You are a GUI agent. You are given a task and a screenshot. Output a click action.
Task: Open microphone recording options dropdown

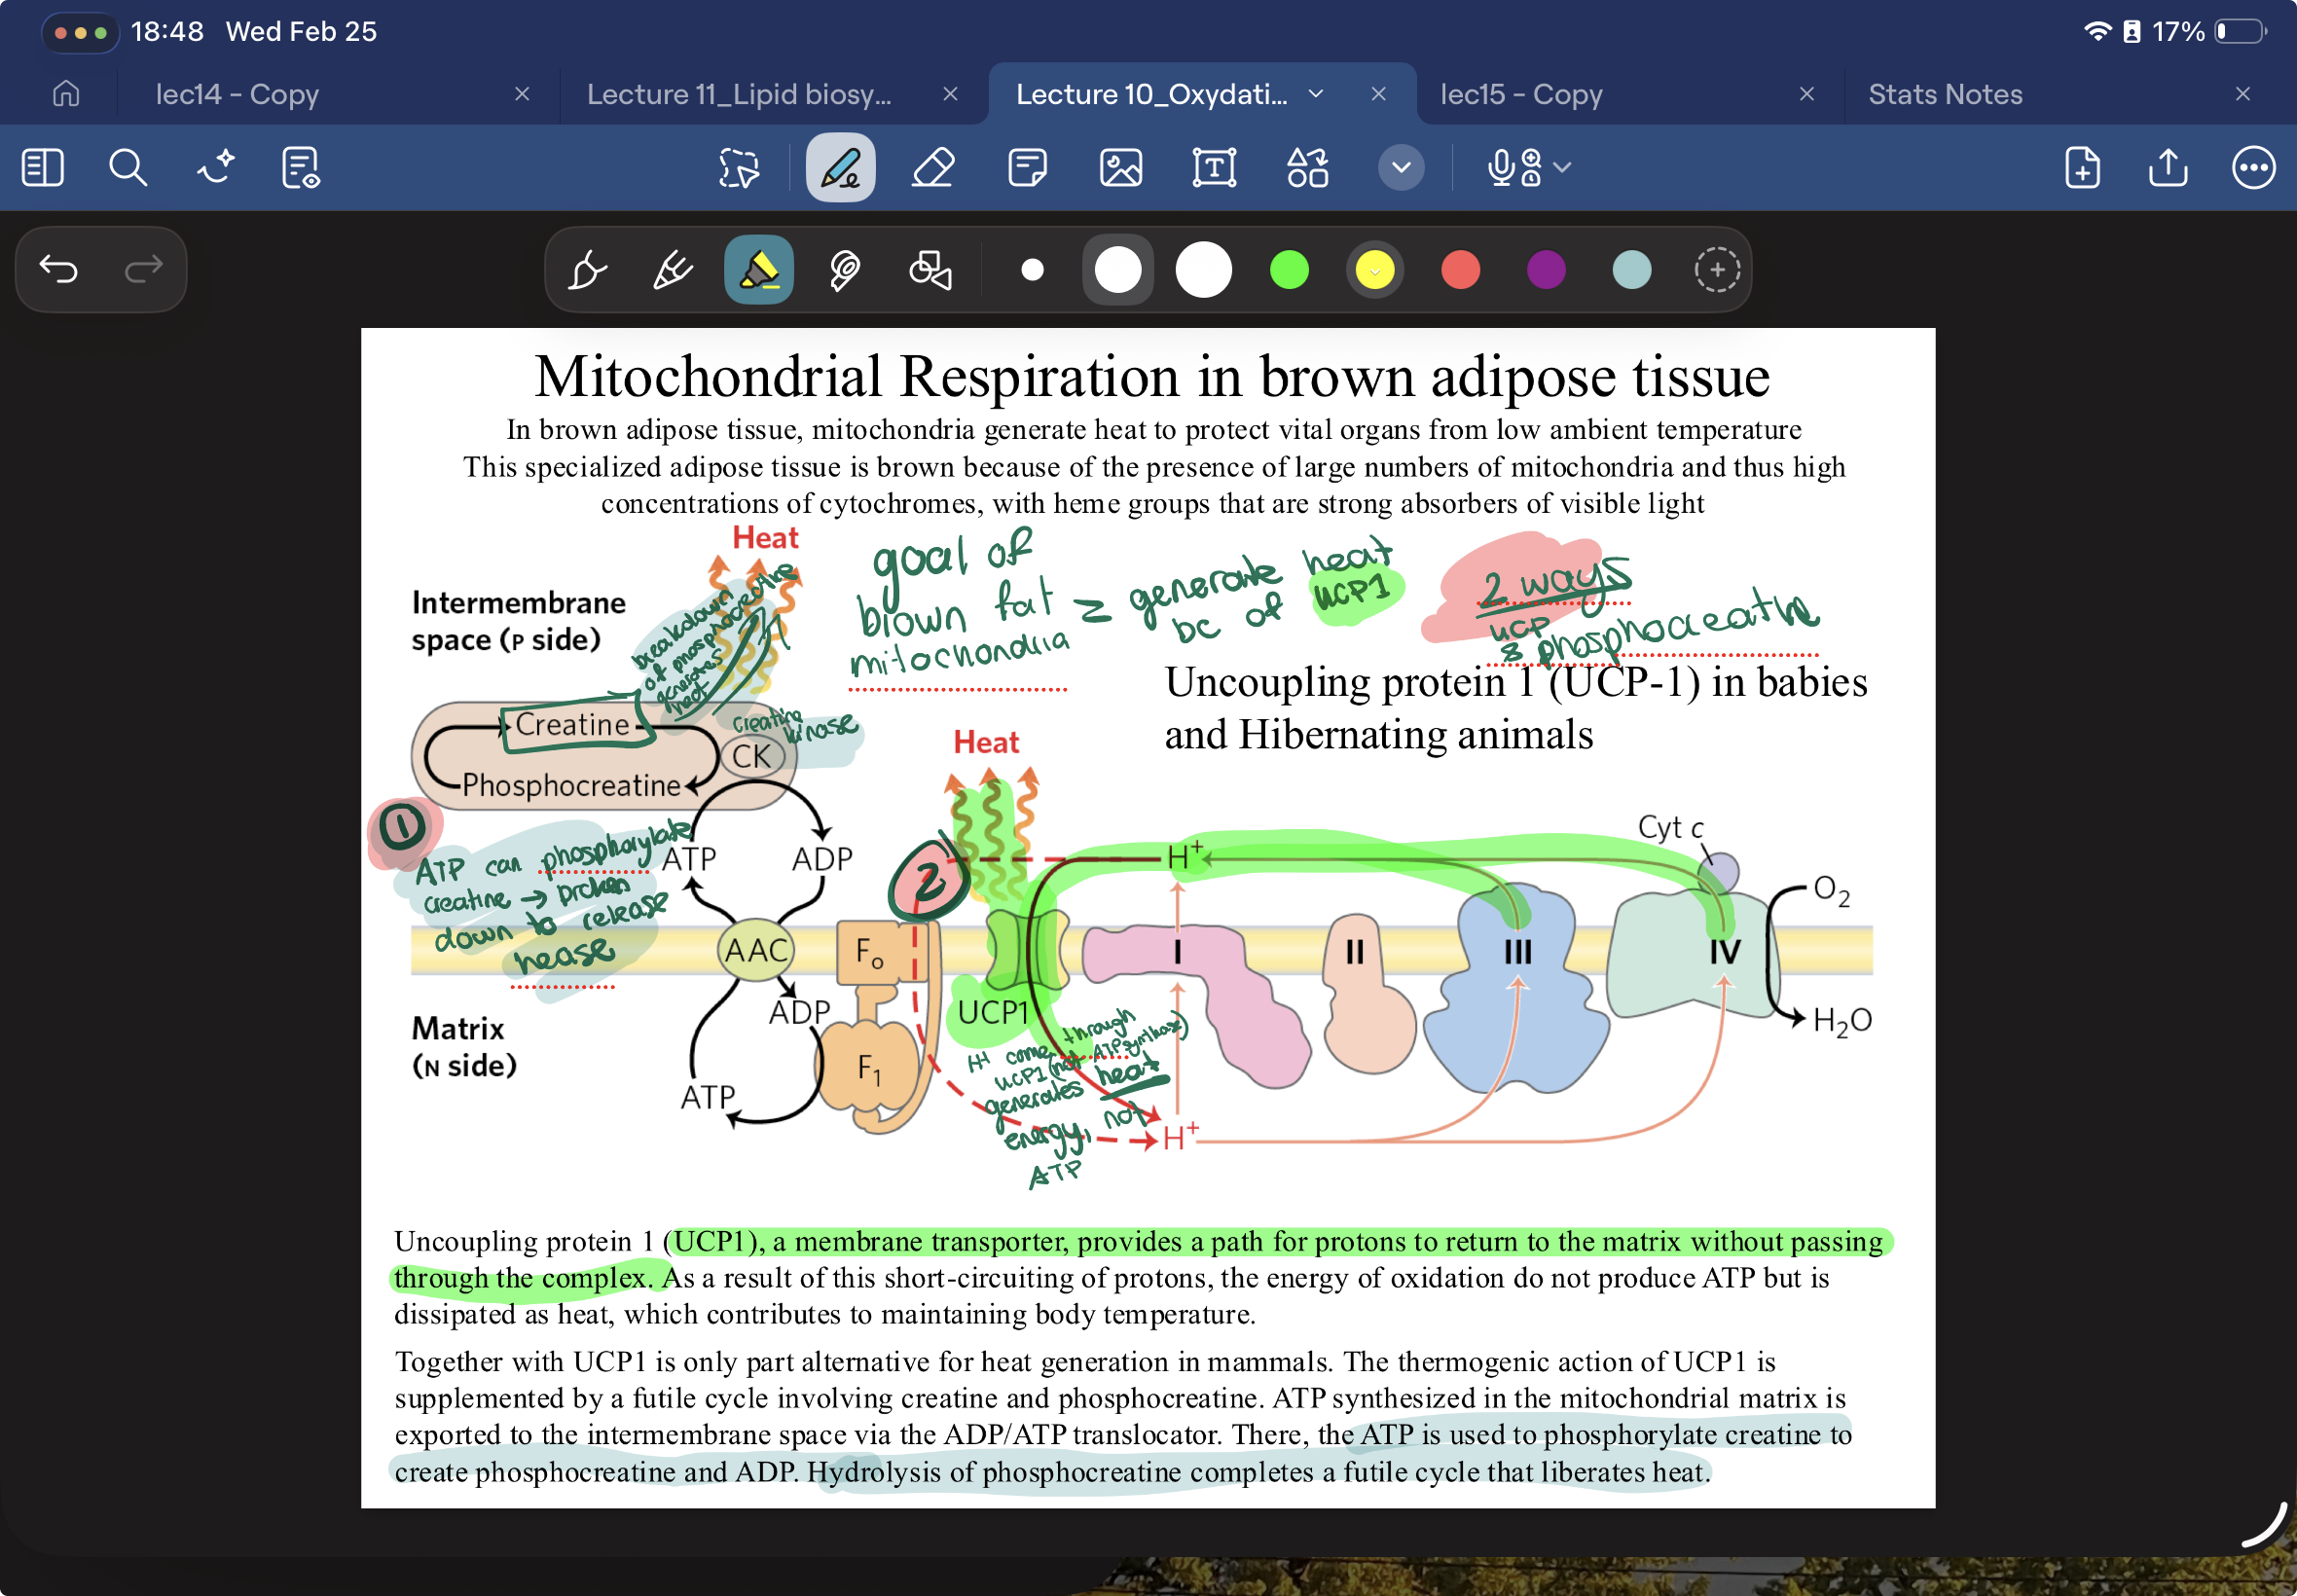(1563, 167)
